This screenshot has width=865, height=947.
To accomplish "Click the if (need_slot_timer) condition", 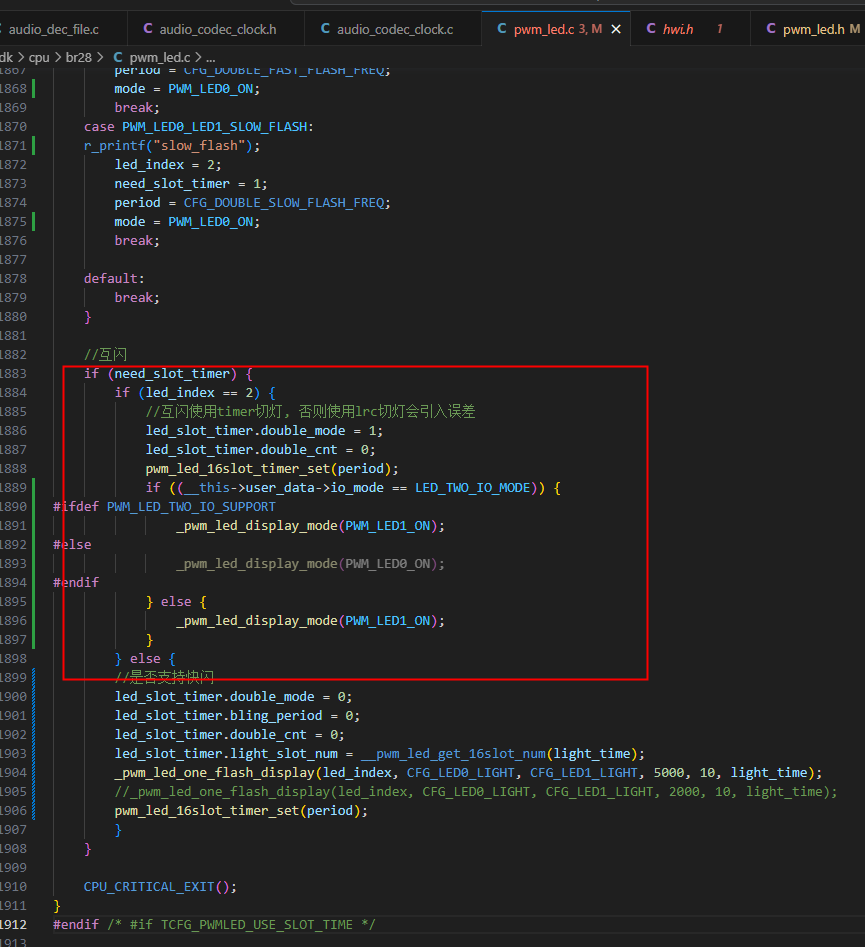I will [x=168, y=374].
